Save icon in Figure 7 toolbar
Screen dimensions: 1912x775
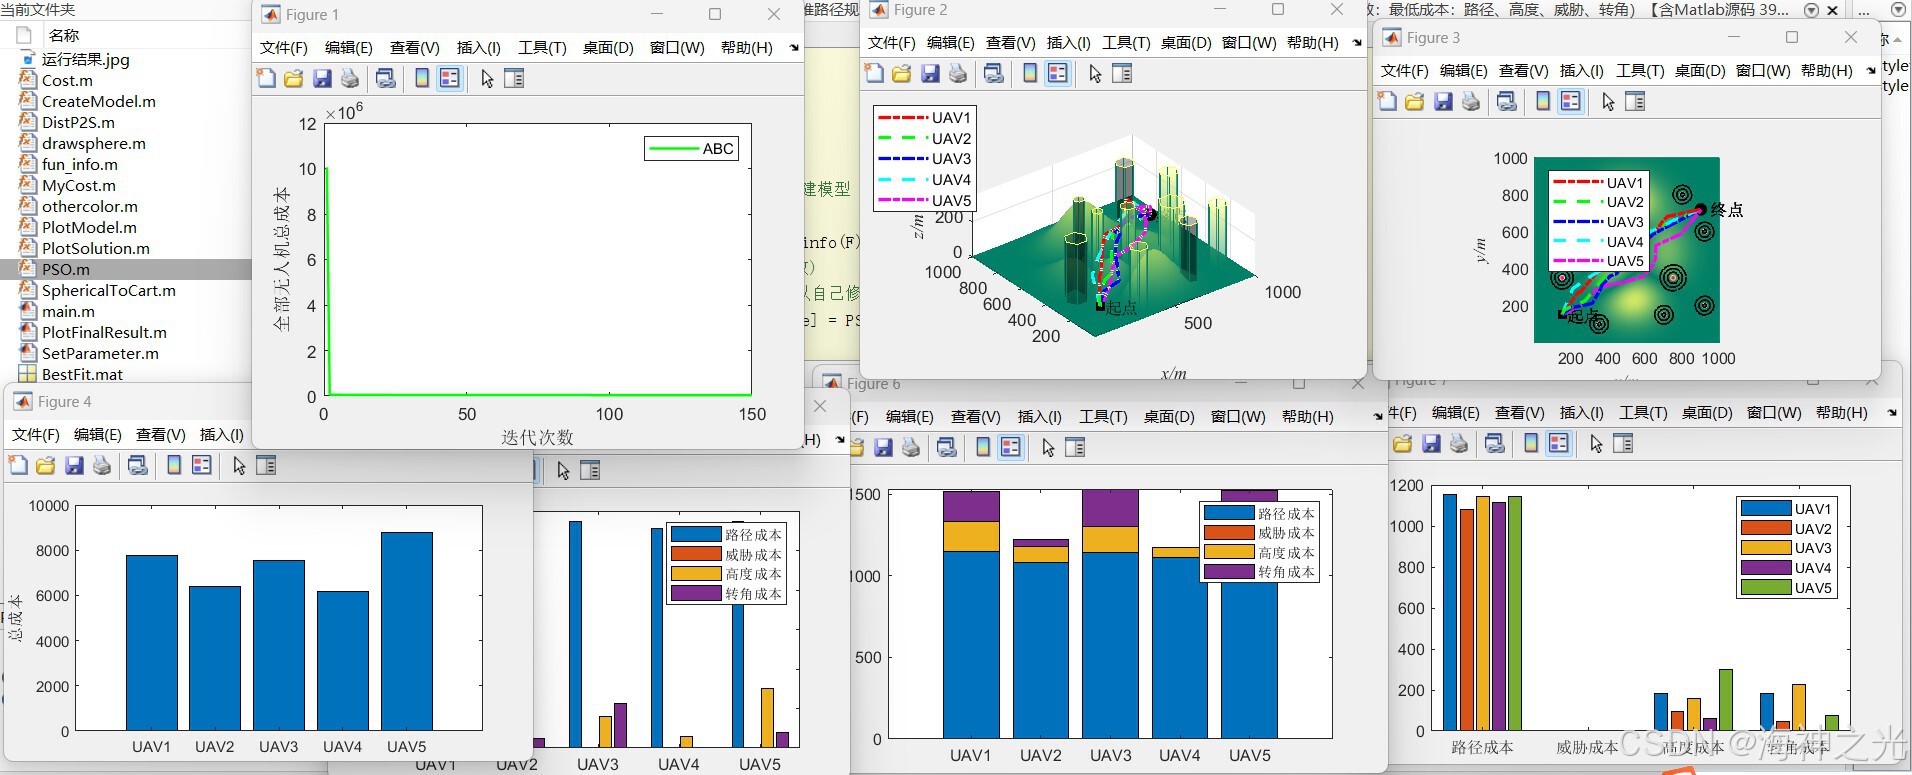[x=1431, y=443]
